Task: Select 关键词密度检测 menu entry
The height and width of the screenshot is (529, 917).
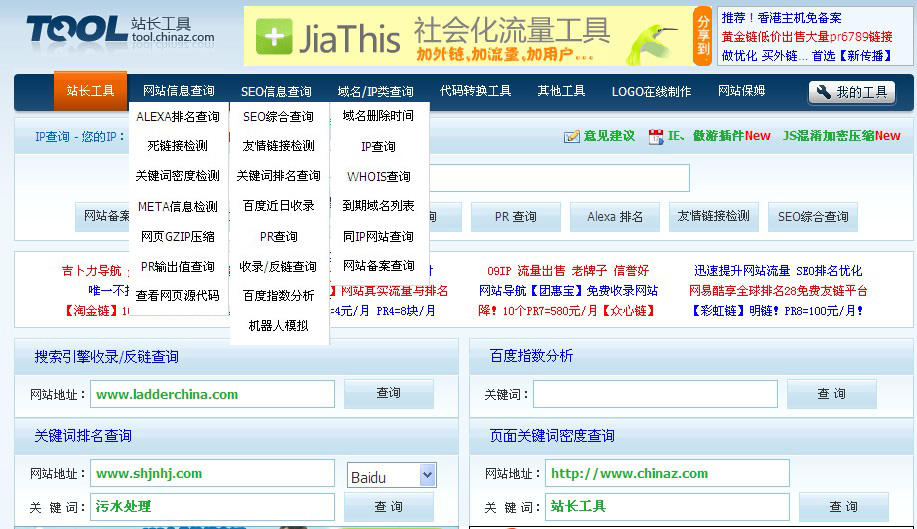Action: (x=178, y=175)
